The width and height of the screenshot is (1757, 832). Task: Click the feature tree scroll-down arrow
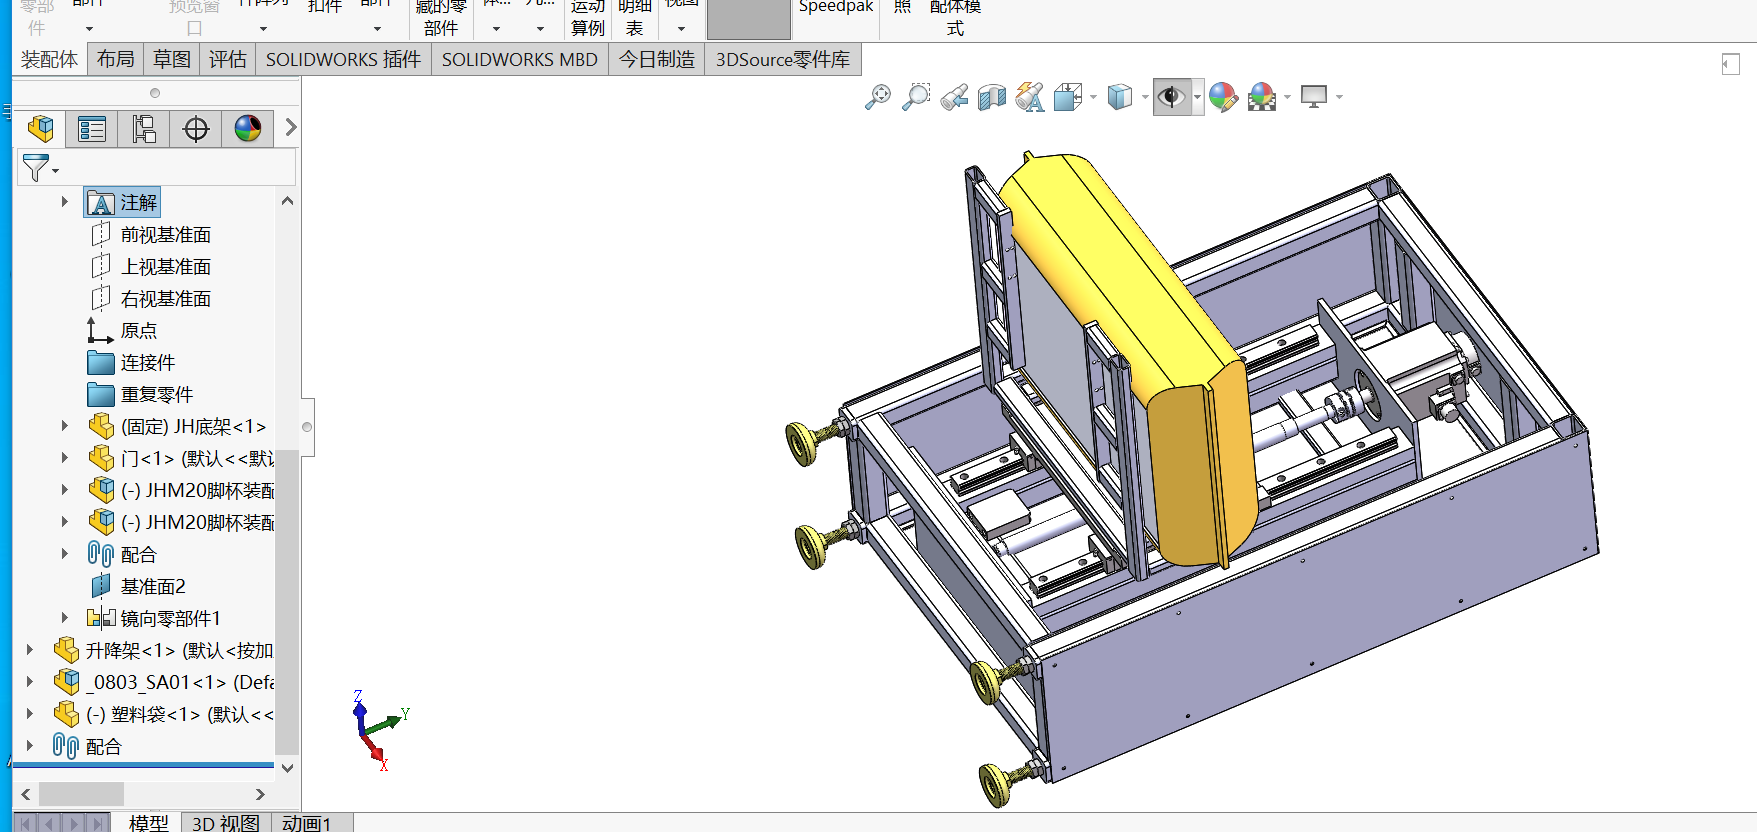[x=287, y=768]
